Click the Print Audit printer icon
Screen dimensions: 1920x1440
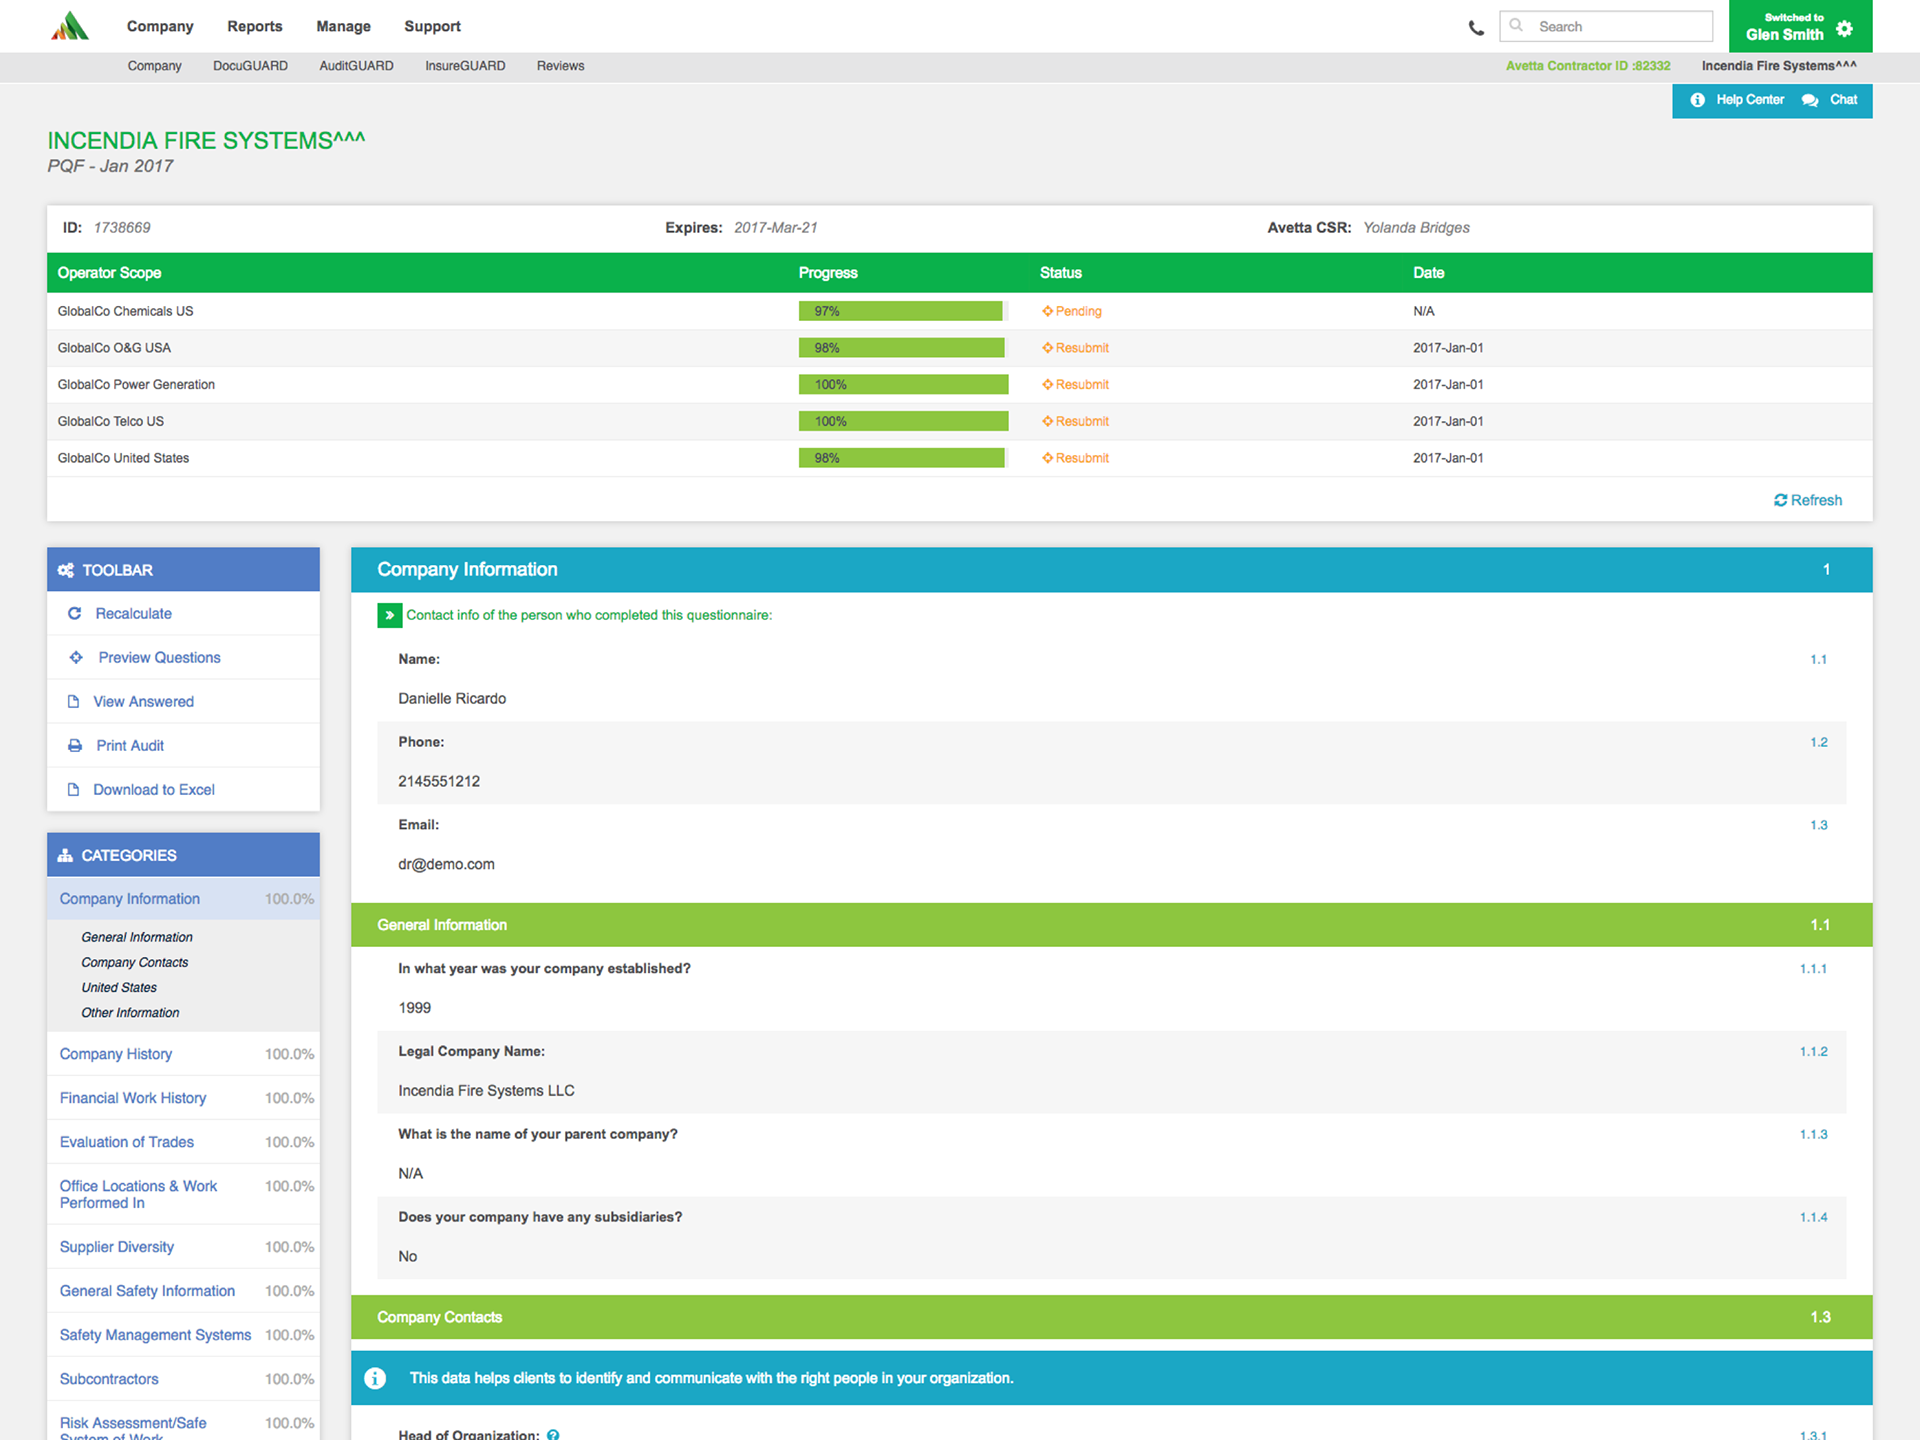point(75,745)
